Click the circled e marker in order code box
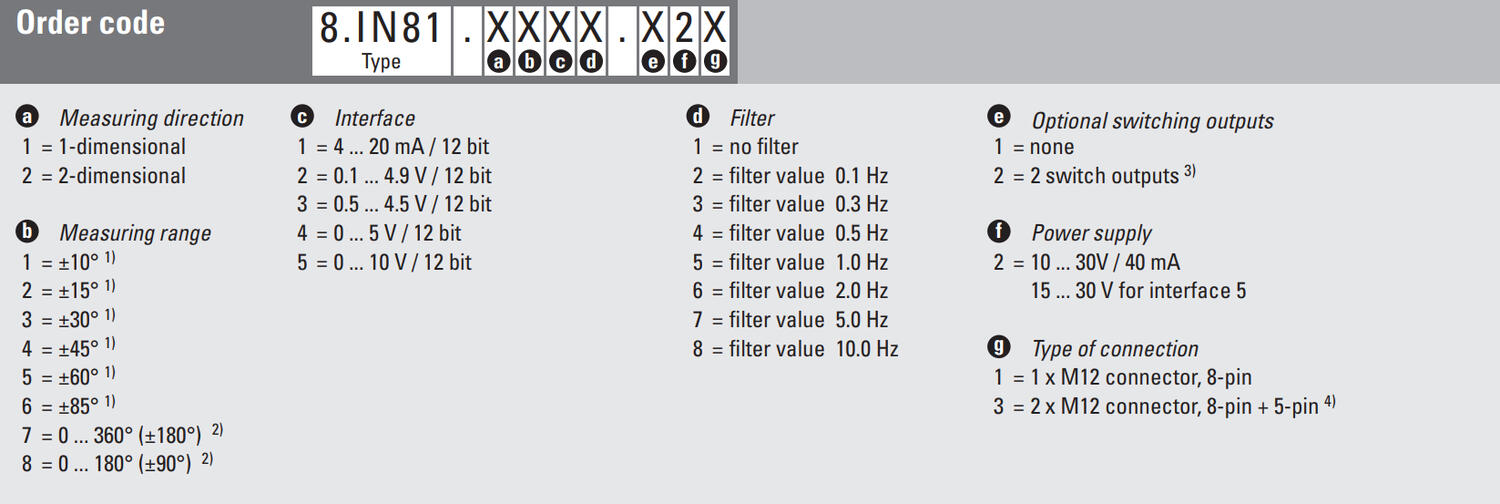 [653, 62]
